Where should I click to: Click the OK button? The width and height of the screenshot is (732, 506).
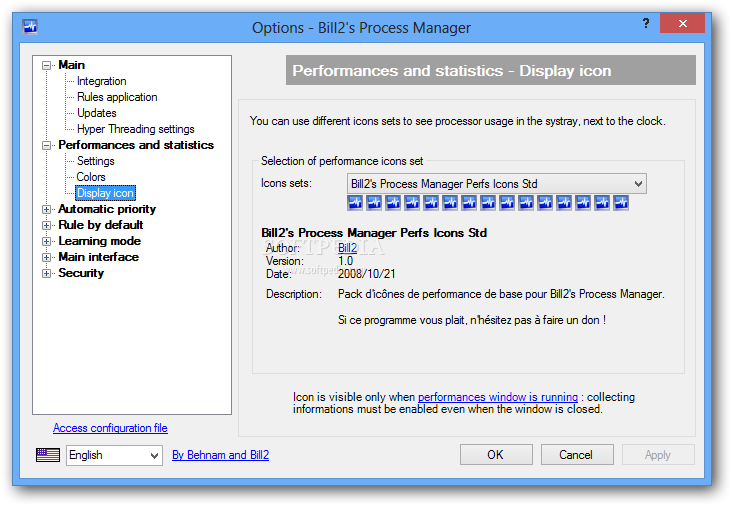pos(496,455)
